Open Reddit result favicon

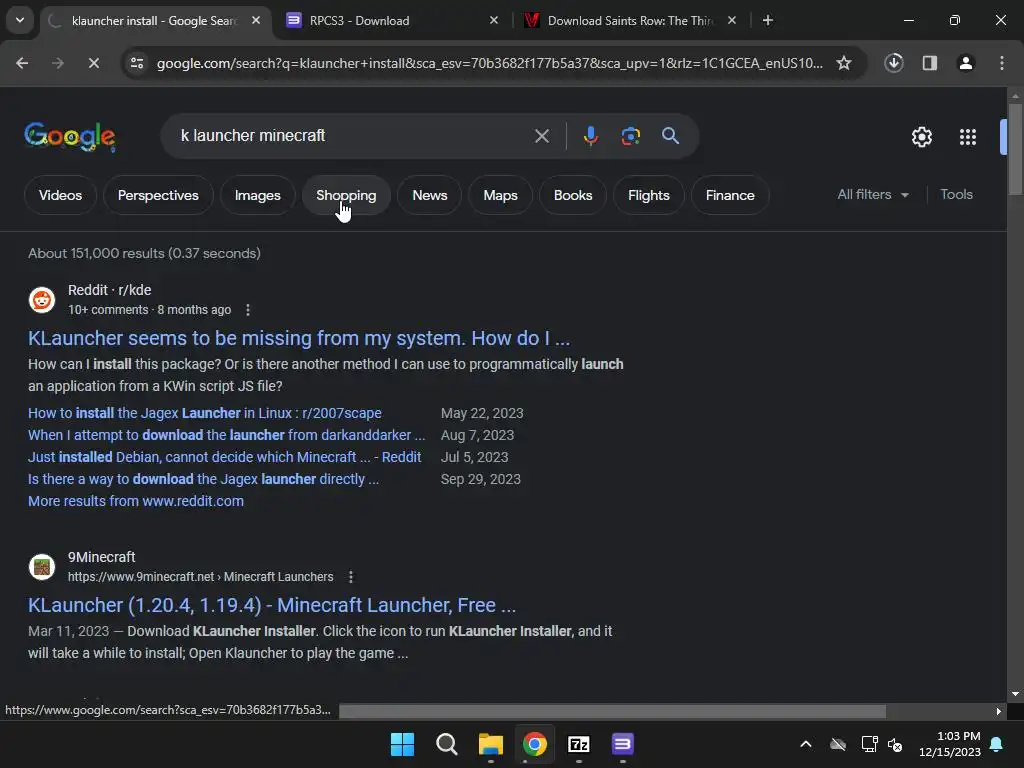pos(42,300)
